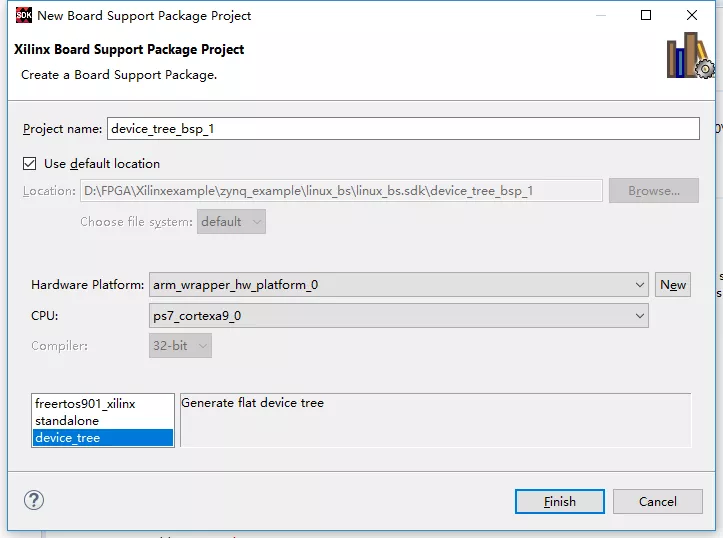Cancel the project creation

click(658, 501)
